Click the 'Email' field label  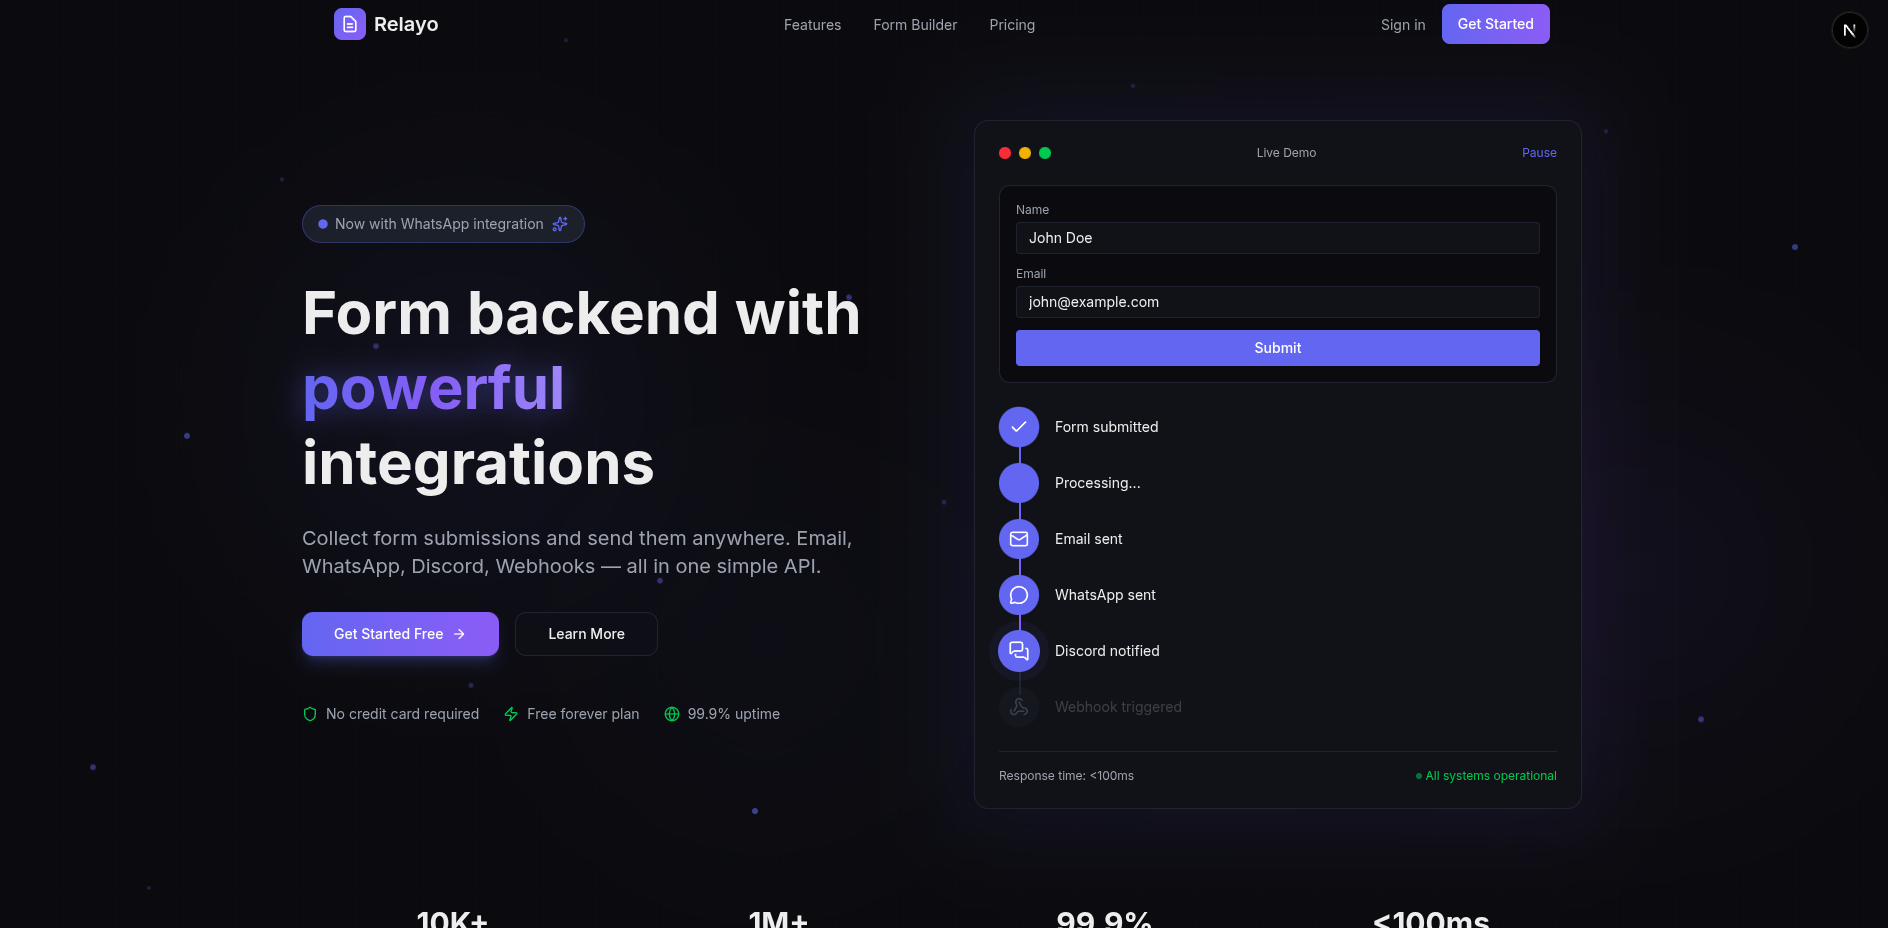tap(1031, 274)
